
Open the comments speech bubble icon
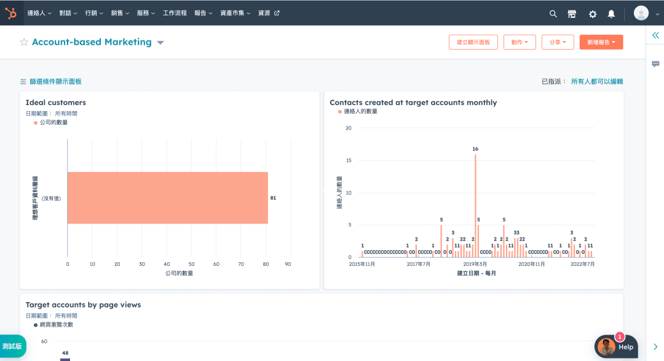click(655, 64)
